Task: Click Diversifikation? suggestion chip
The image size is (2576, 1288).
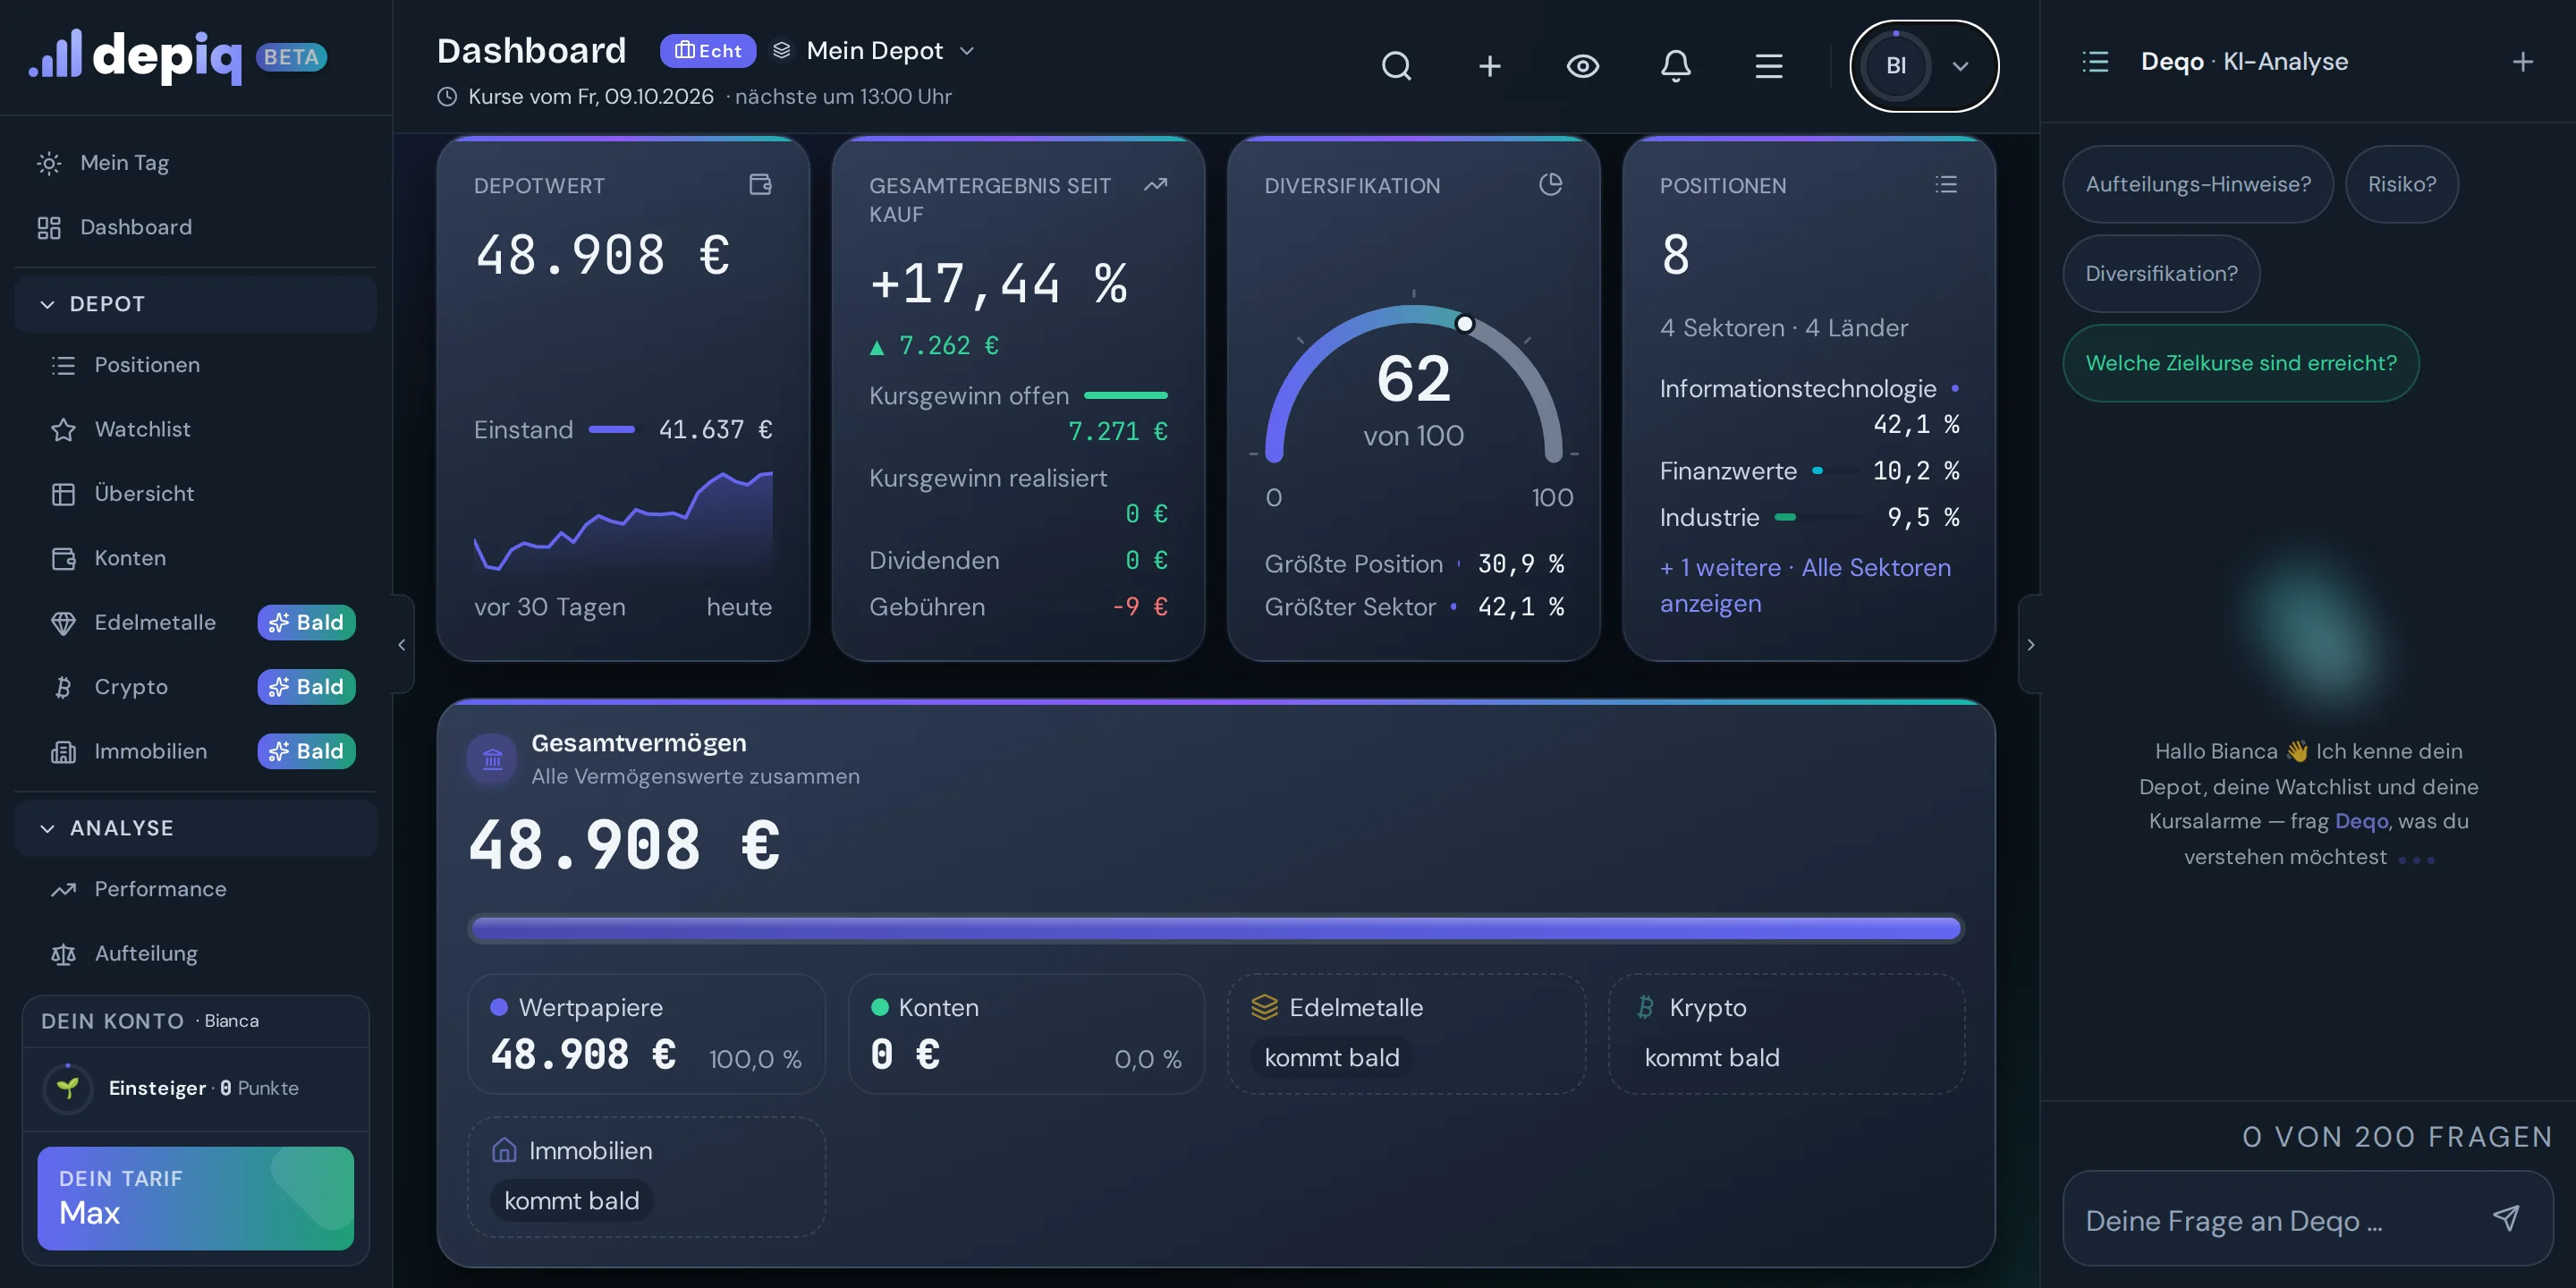Action: (2161, 274)
